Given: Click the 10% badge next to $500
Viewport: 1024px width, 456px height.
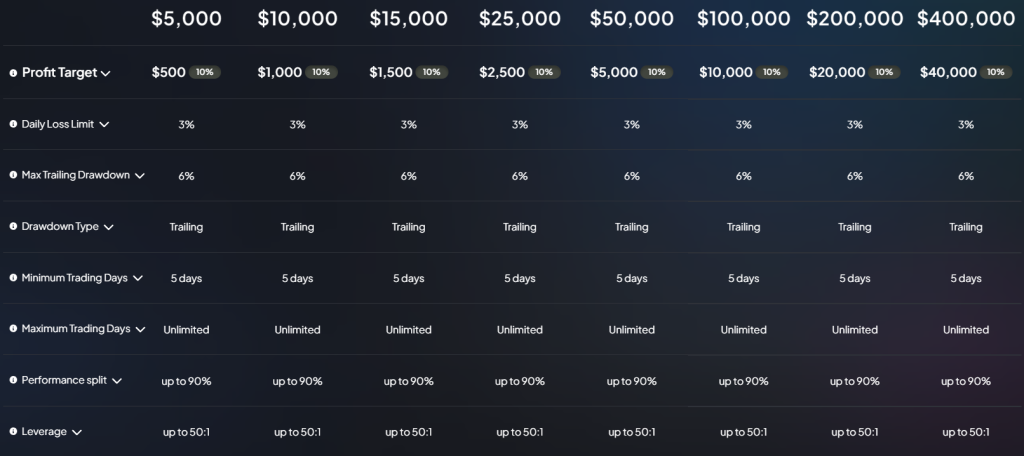Looking at the screenshot, I should (x=205, y=73).
